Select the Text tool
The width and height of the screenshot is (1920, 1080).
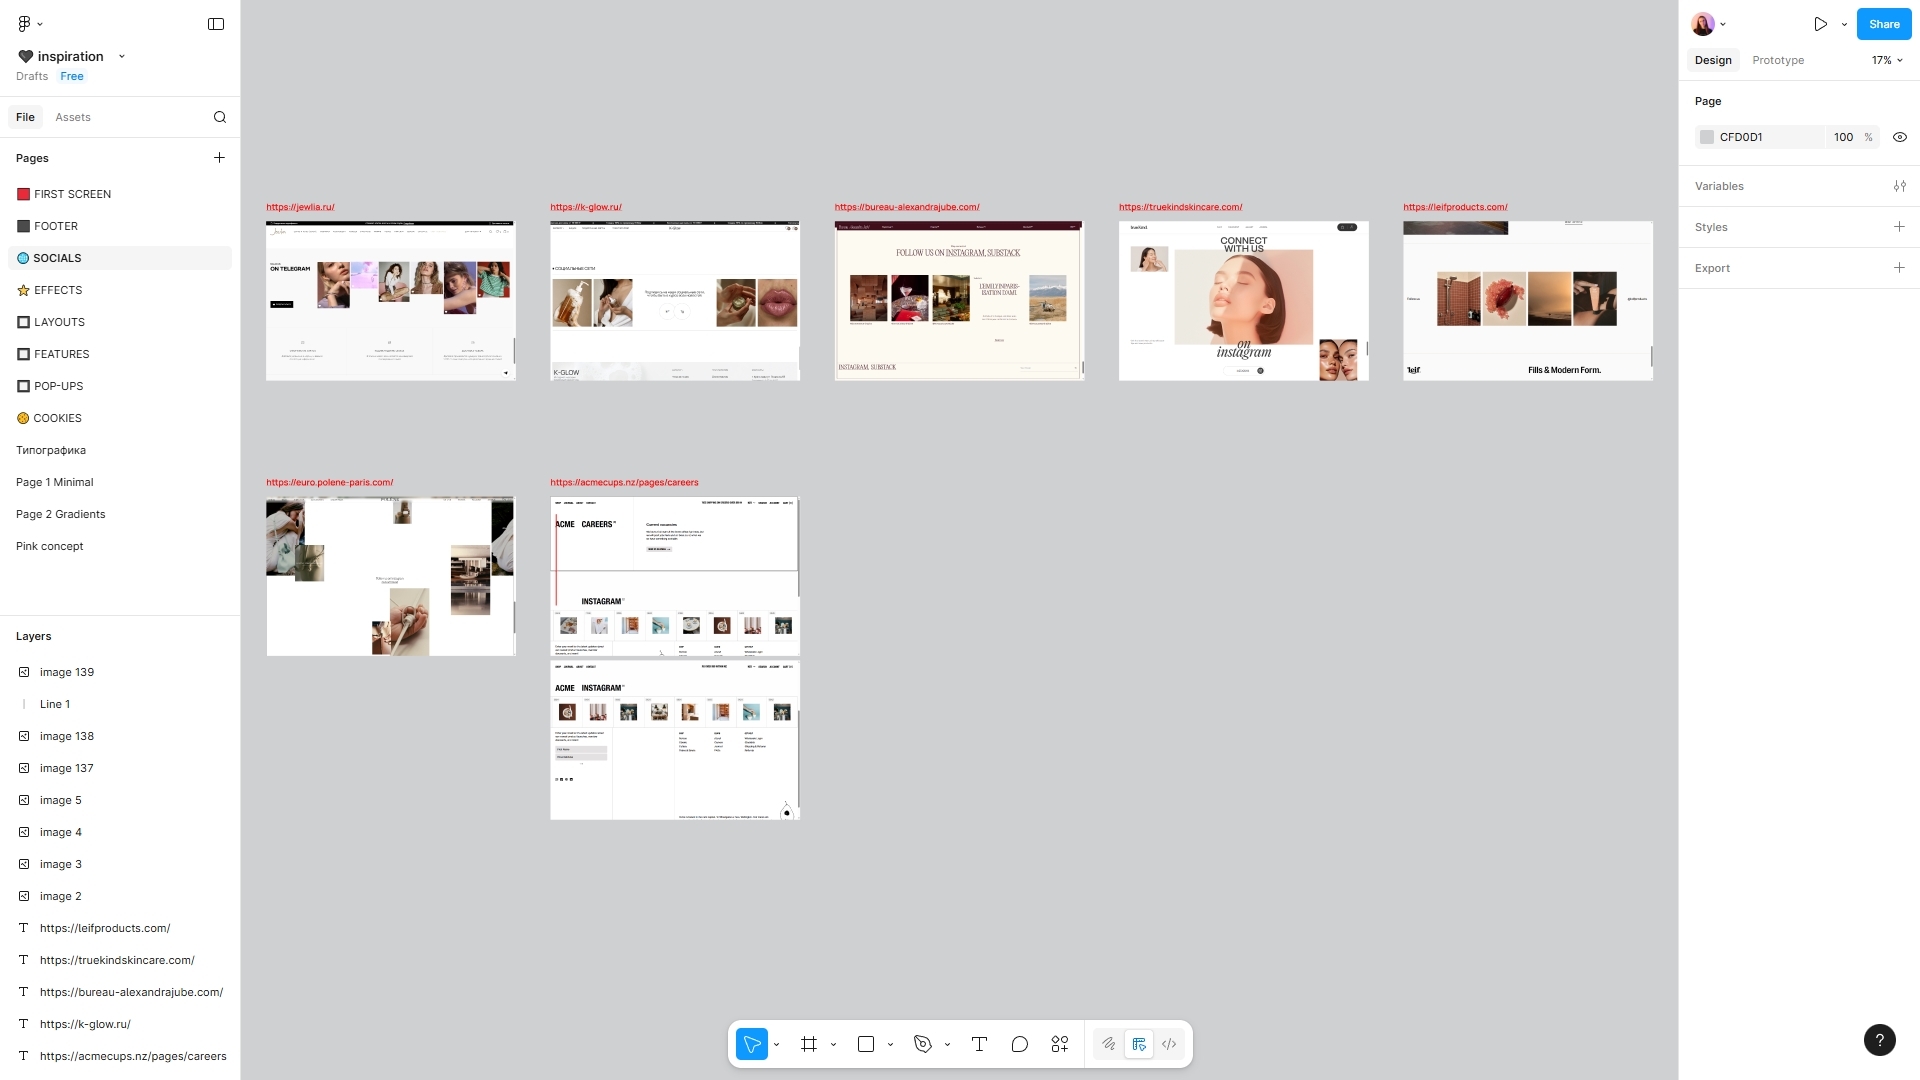(979, 1044)
